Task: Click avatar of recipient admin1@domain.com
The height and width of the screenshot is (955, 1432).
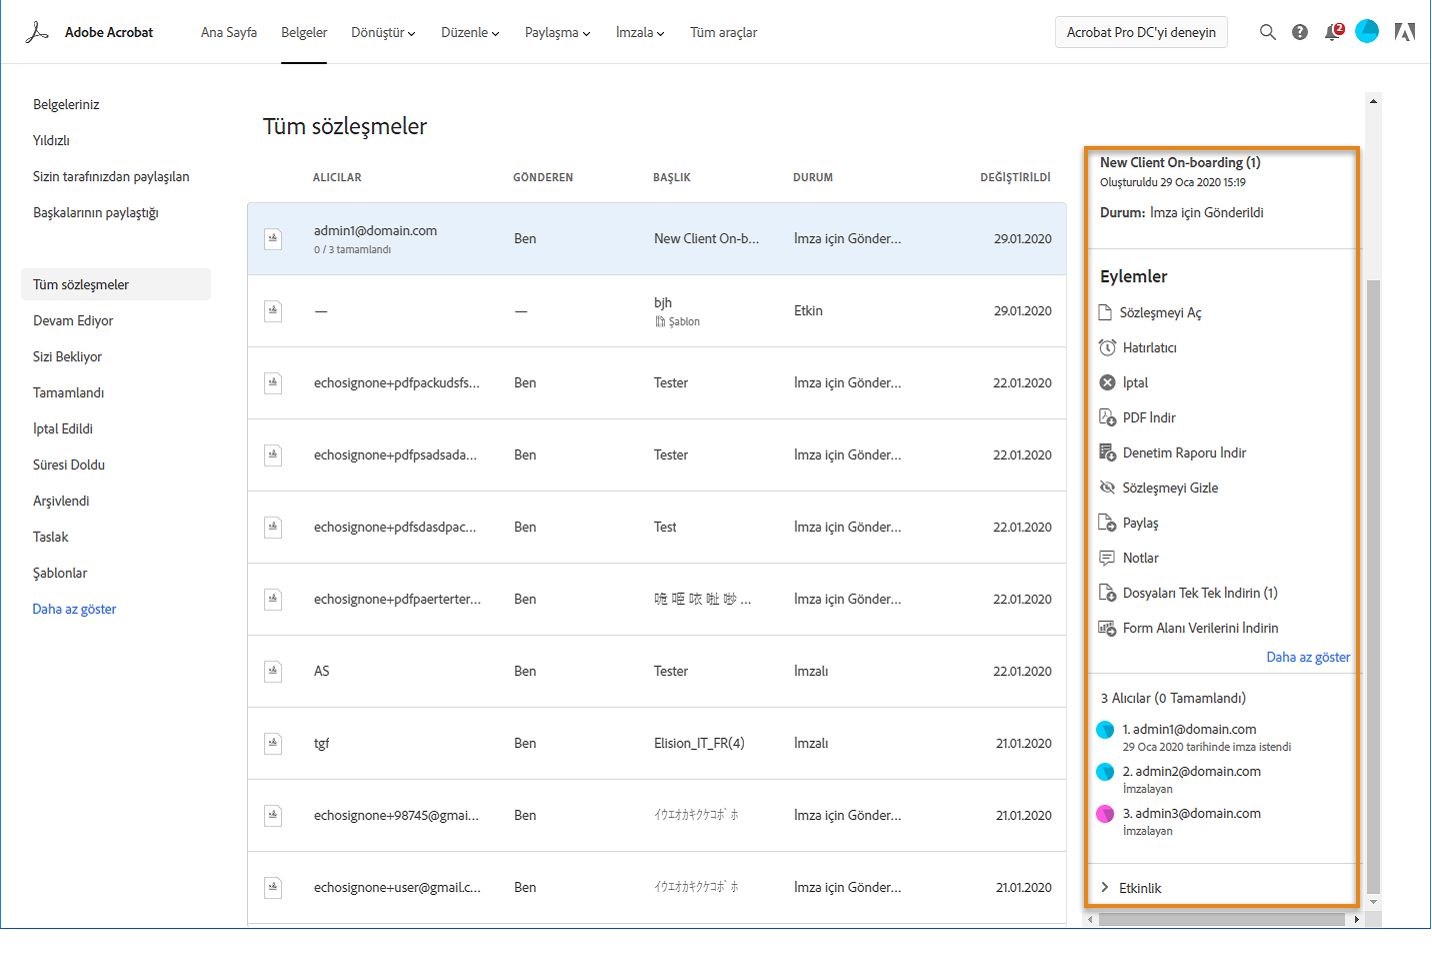Action: coord(1105,730)
